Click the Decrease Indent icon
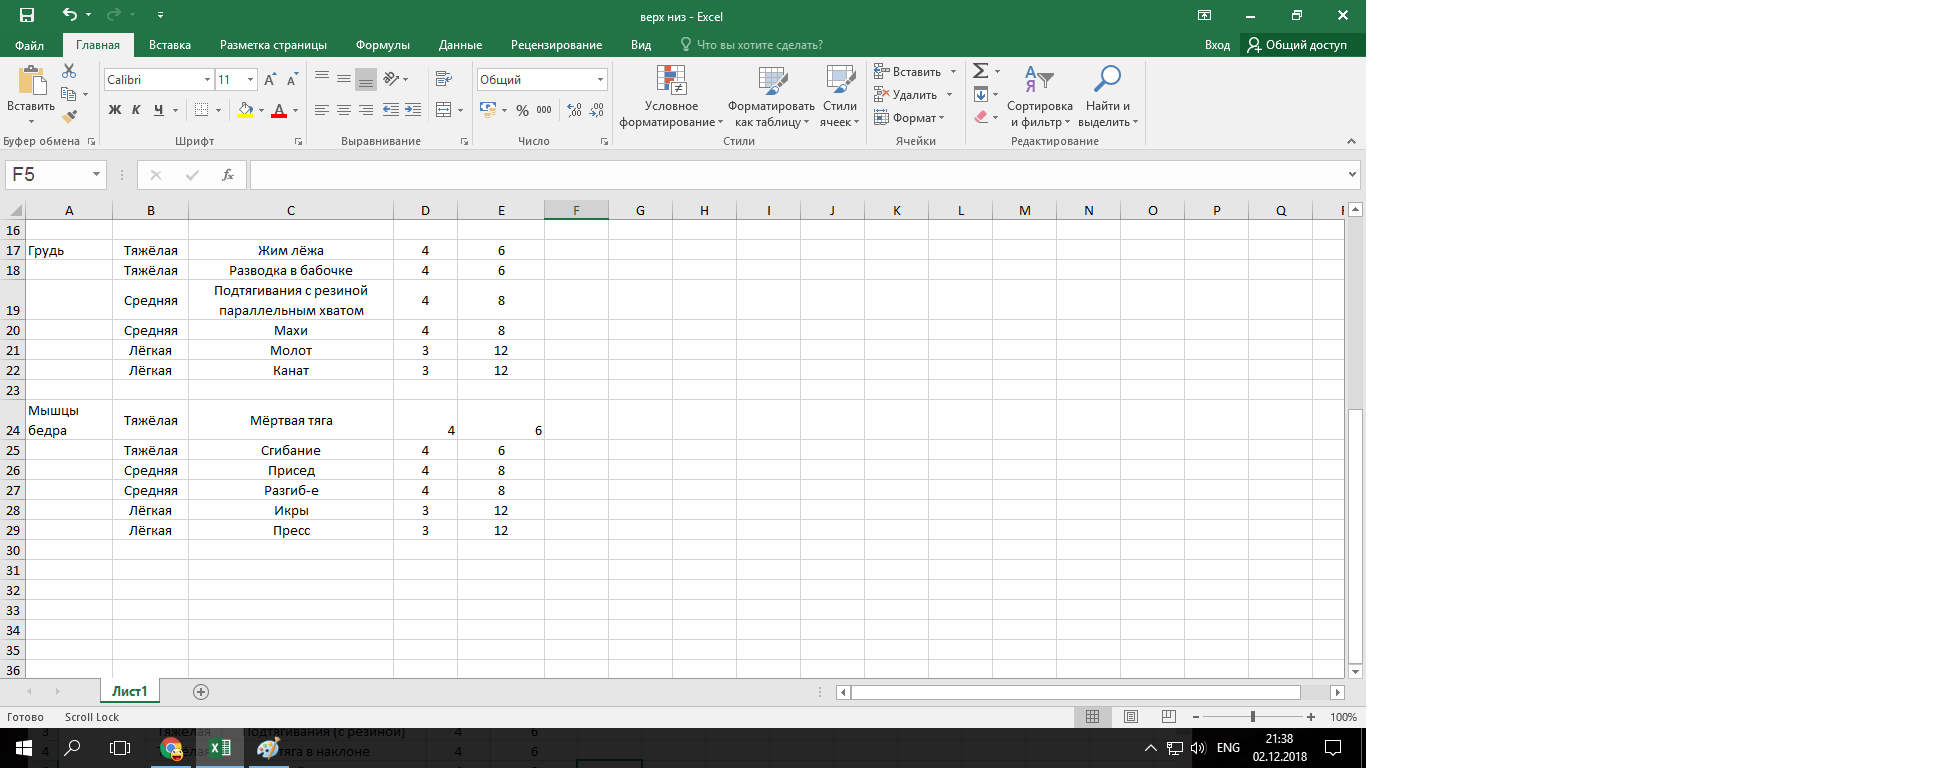The image size is (1956, 768). click(391, 110)
